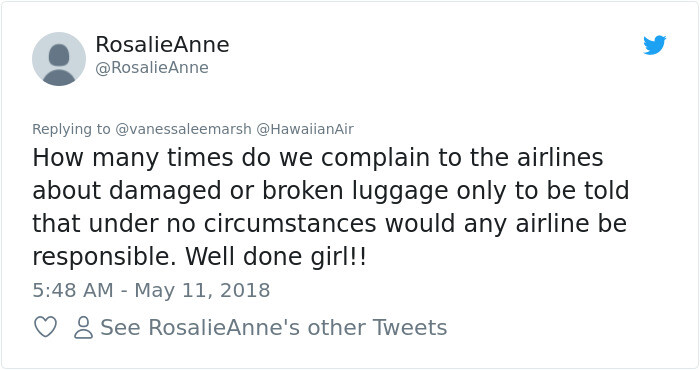The image size is (700, 370).
Task: Click the 'Replying to' label text
Action: click(71, 129)
